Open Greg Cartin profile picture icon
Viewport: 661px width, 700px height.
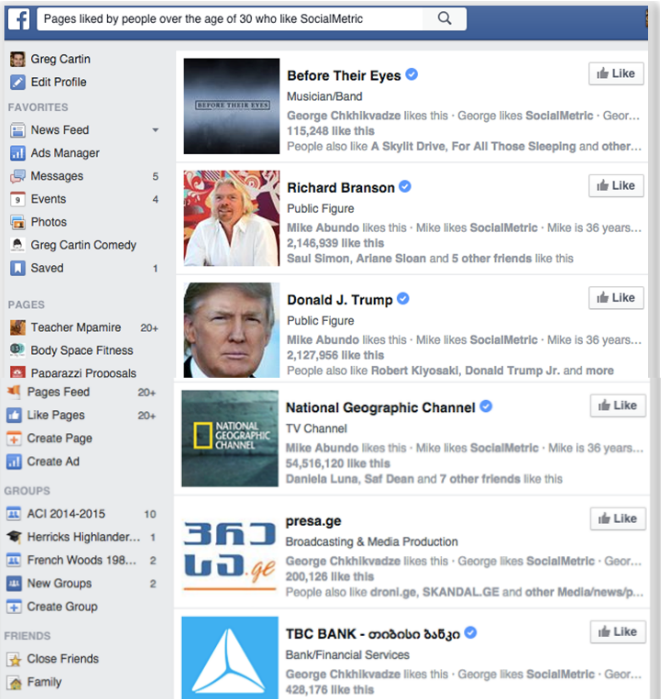pyautogui.click(x=17, y=59)
